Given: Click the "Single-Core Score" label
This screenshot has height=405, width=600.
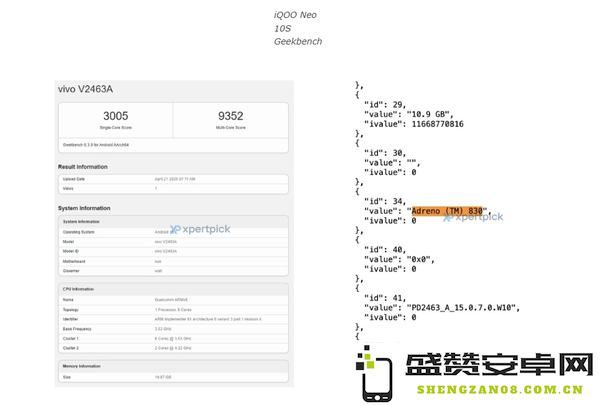Looking at the screenshot, I should 116,127.
